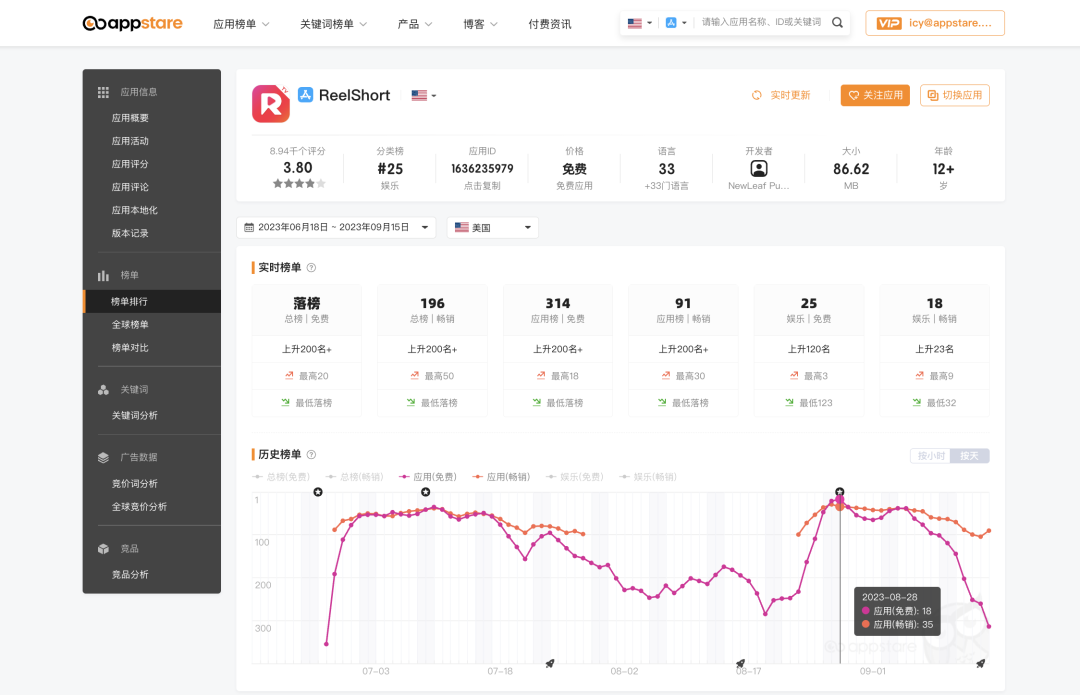
Task: Click the appstare logo icon
Action: coord(91,24)
